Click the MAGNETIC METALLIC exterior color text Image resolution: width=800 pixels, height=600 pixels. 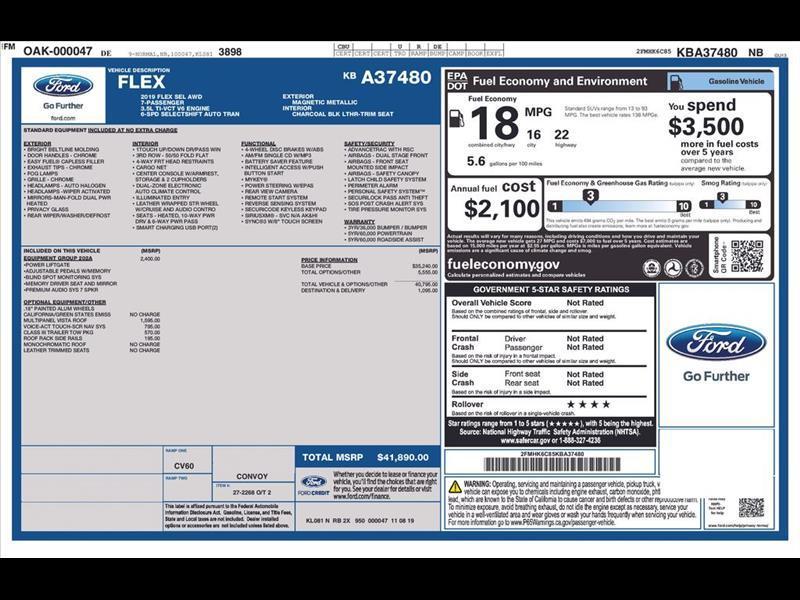pos(324,102)
